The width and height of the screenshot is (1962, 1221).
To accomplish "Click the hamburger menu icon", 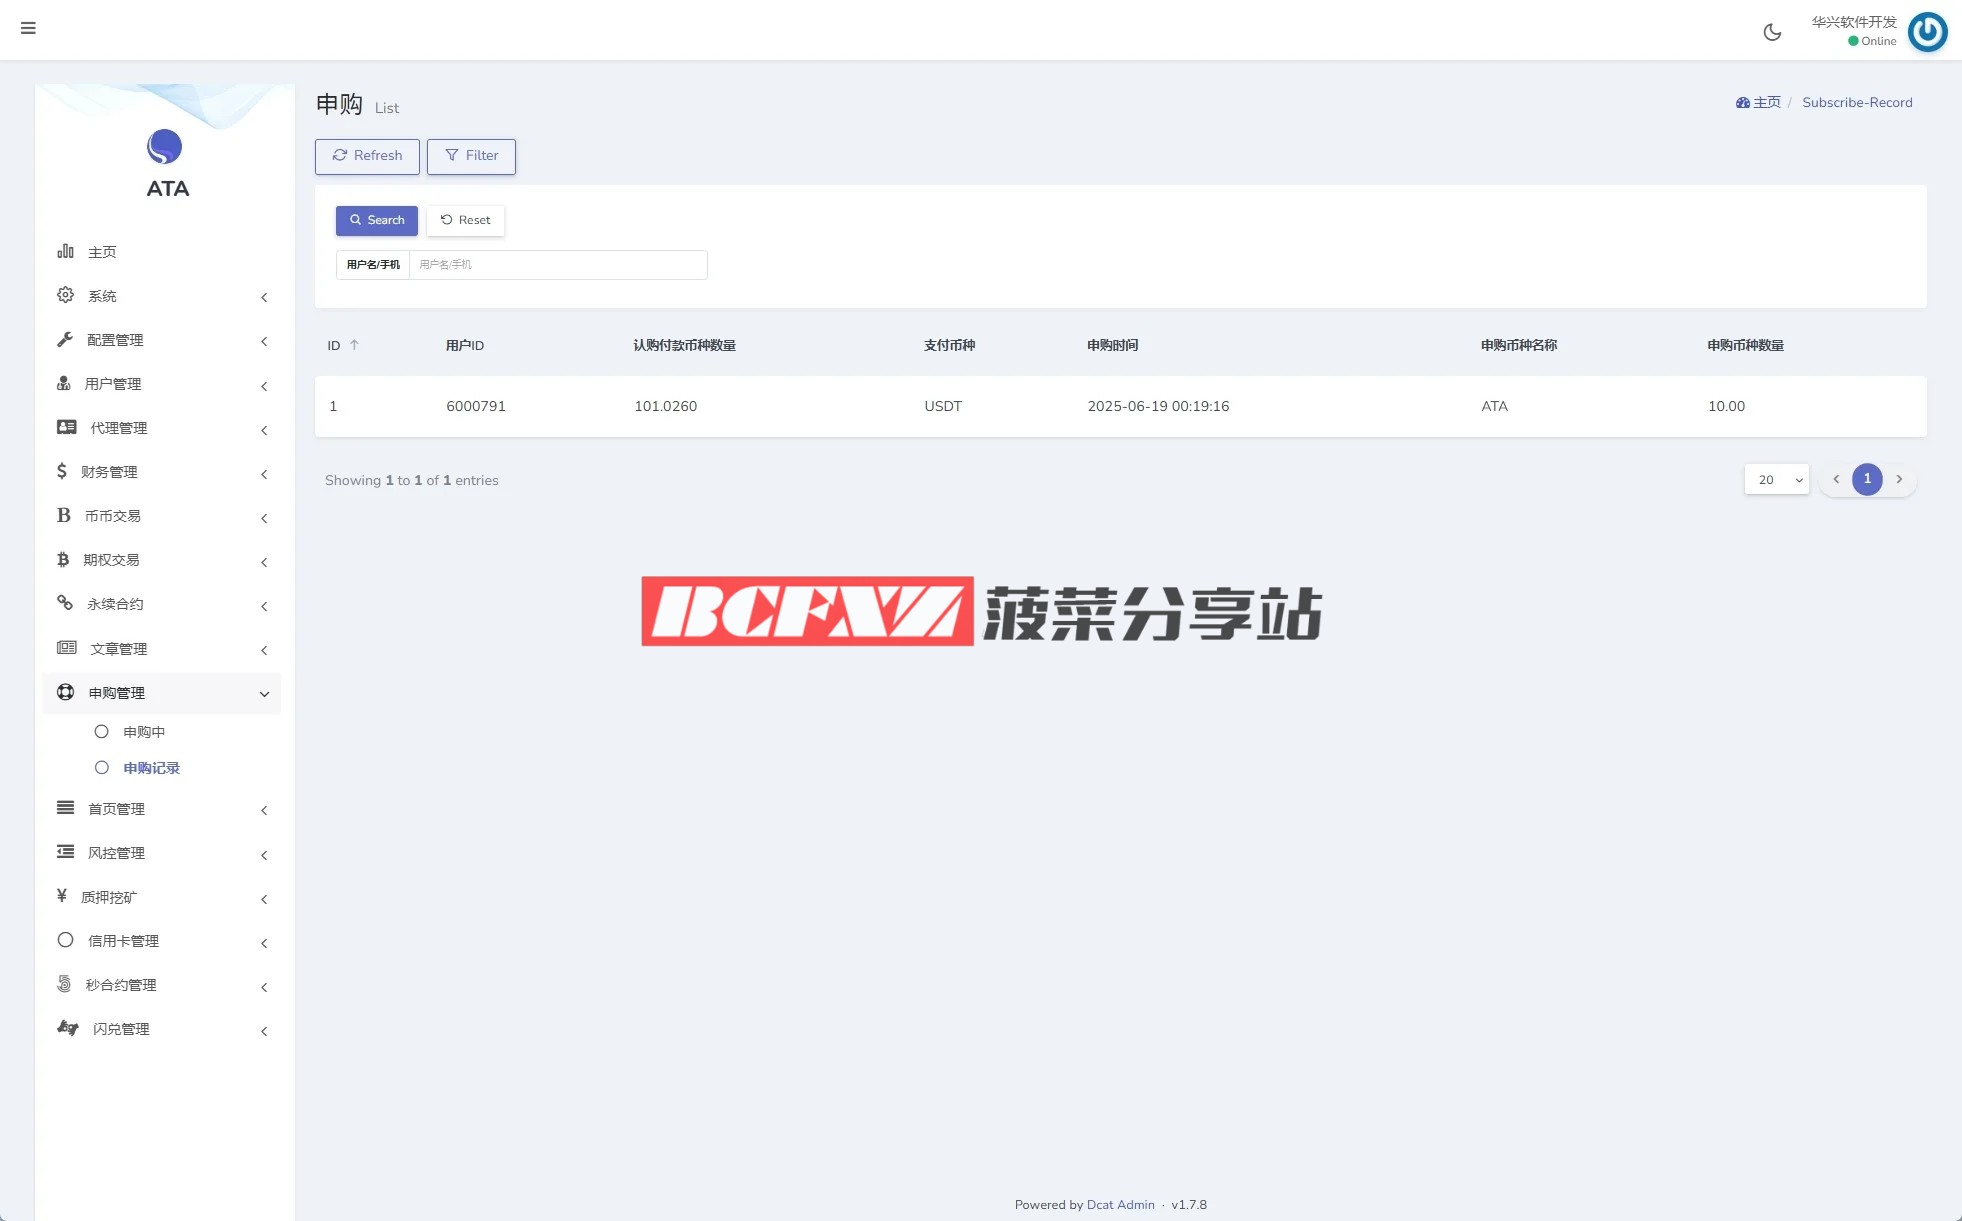I will 28,28.
